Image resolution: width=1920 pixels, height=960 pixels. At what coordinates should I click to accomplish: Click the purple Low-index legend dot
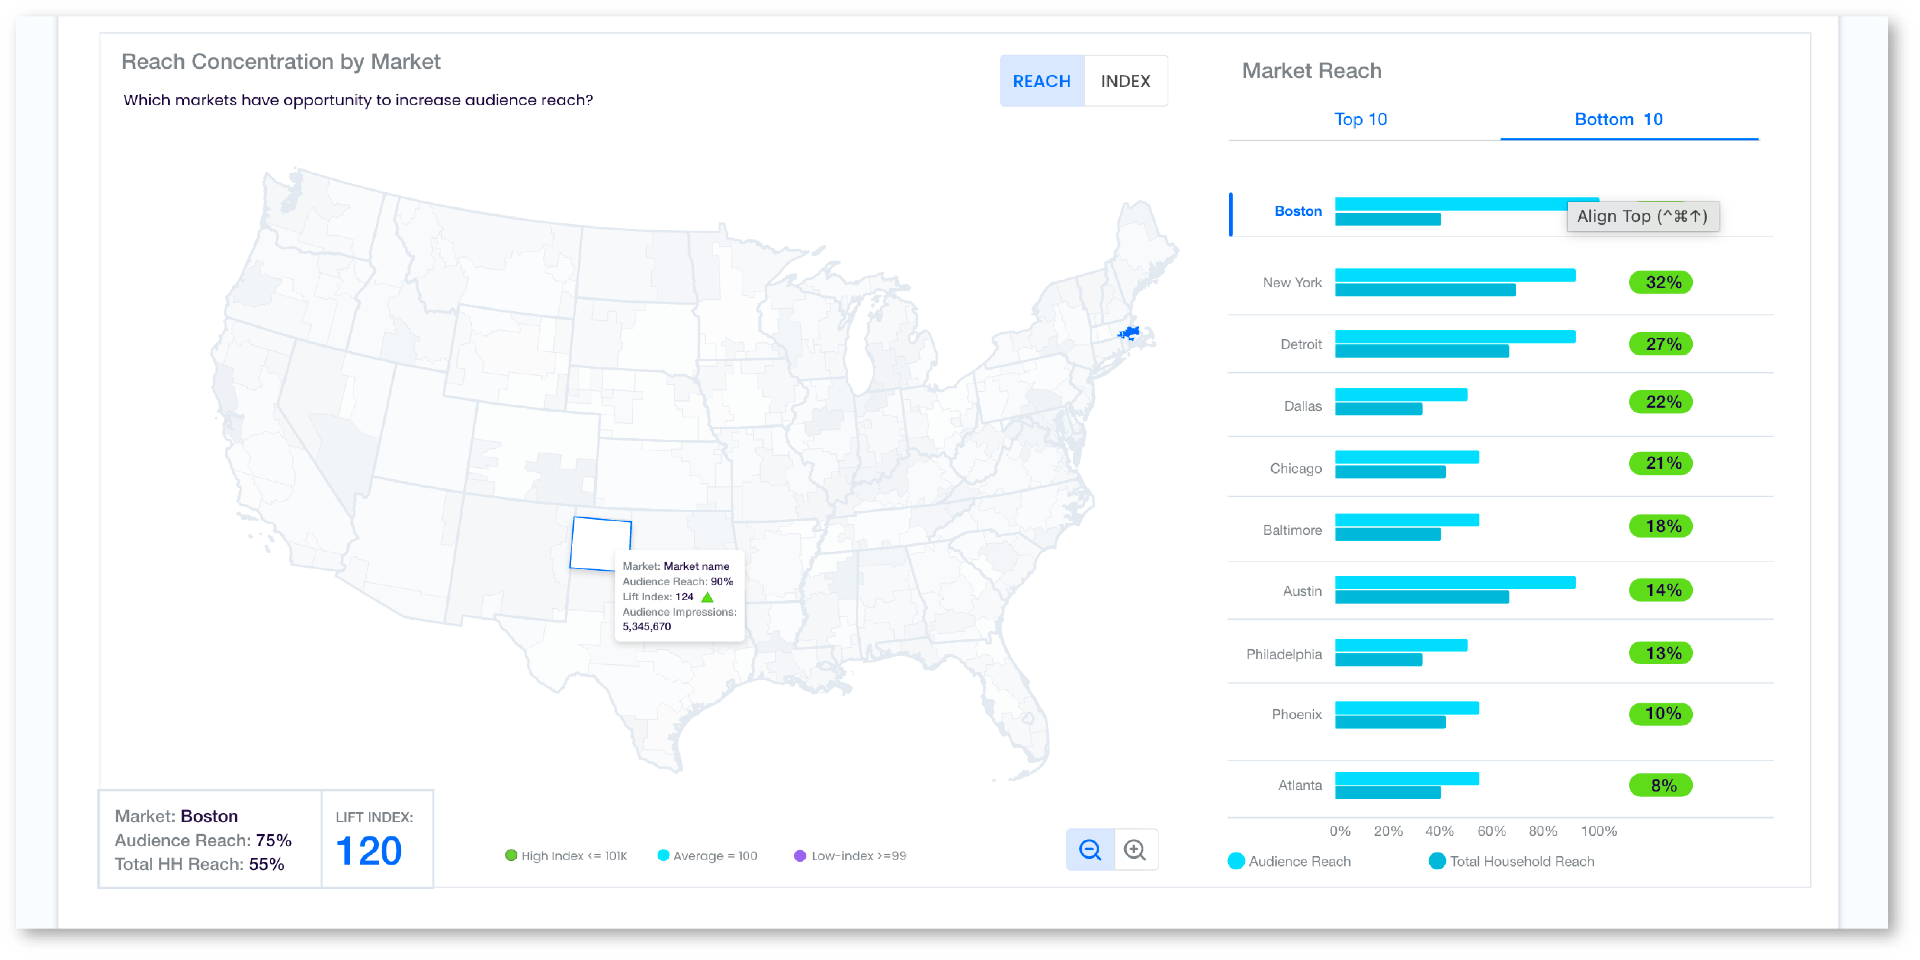point(800,855)
